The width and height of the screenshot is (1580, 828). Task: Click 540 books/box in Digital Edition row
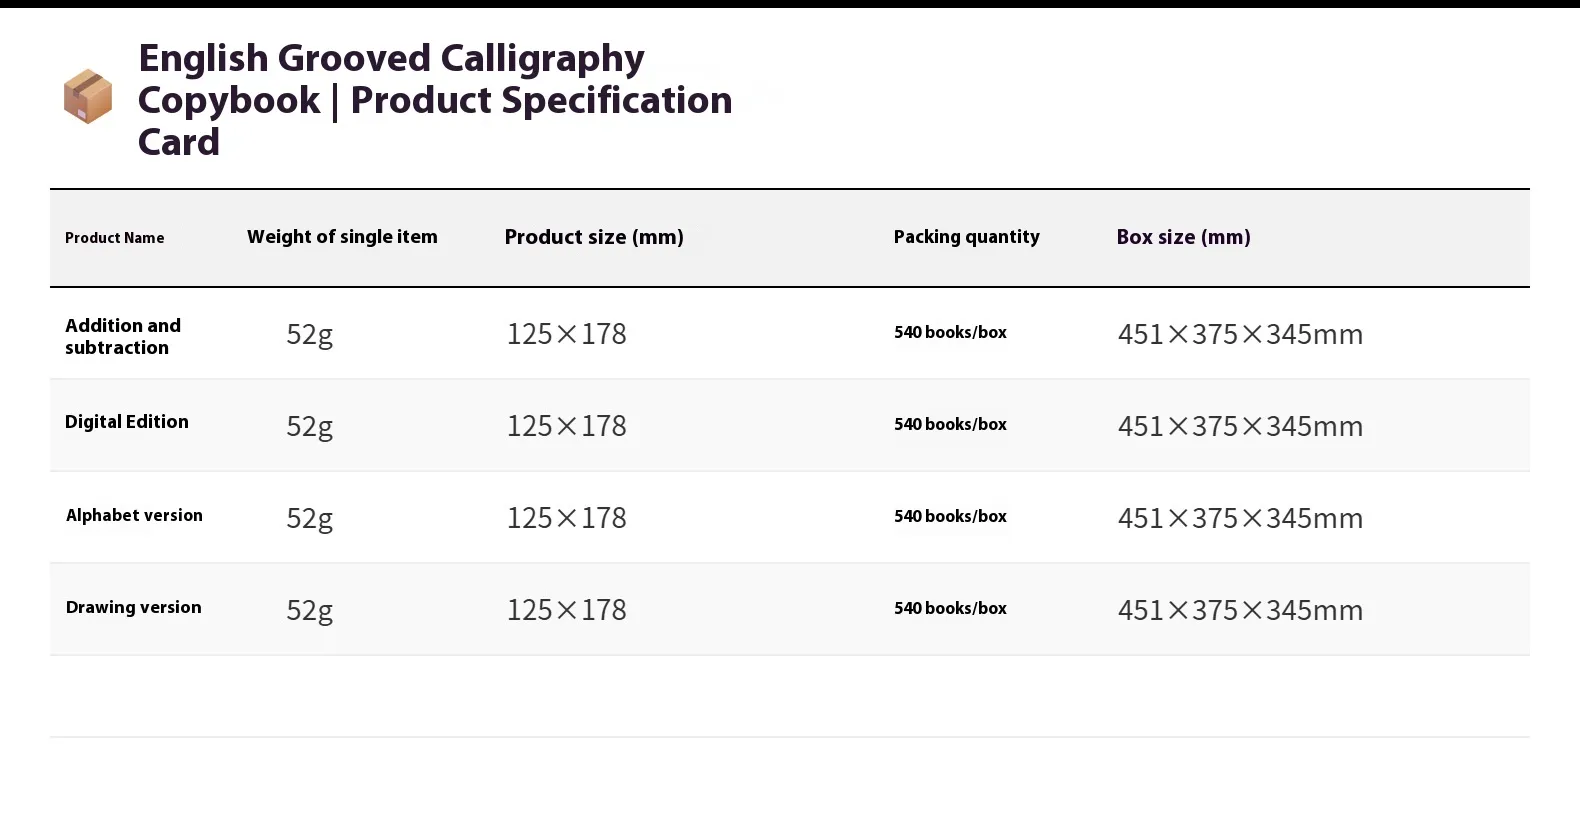point(950,425)
